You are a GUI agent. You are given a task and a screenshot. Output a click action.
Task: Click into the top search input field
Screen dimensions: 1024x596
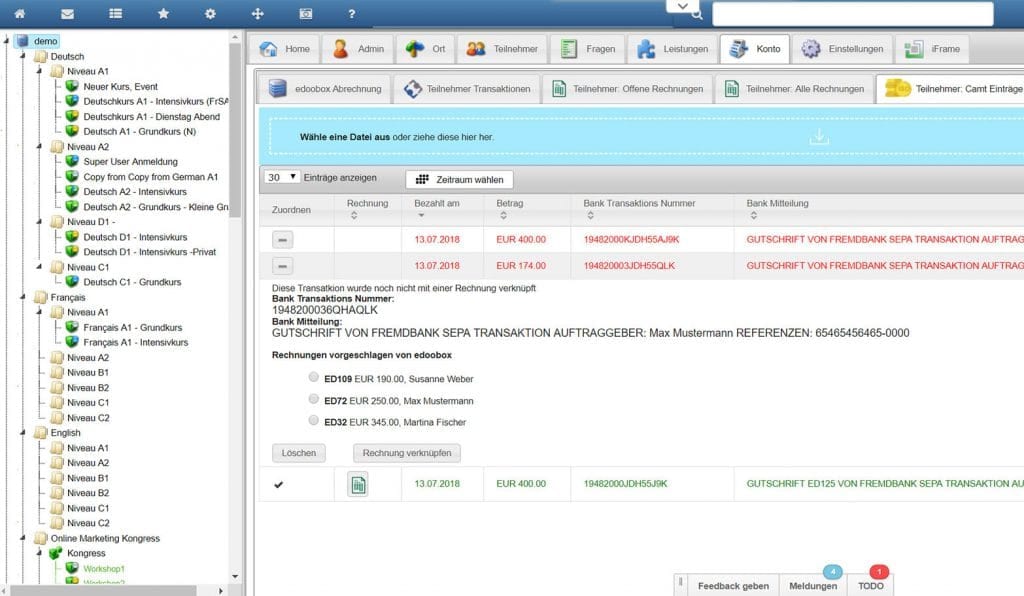[852, 14]
